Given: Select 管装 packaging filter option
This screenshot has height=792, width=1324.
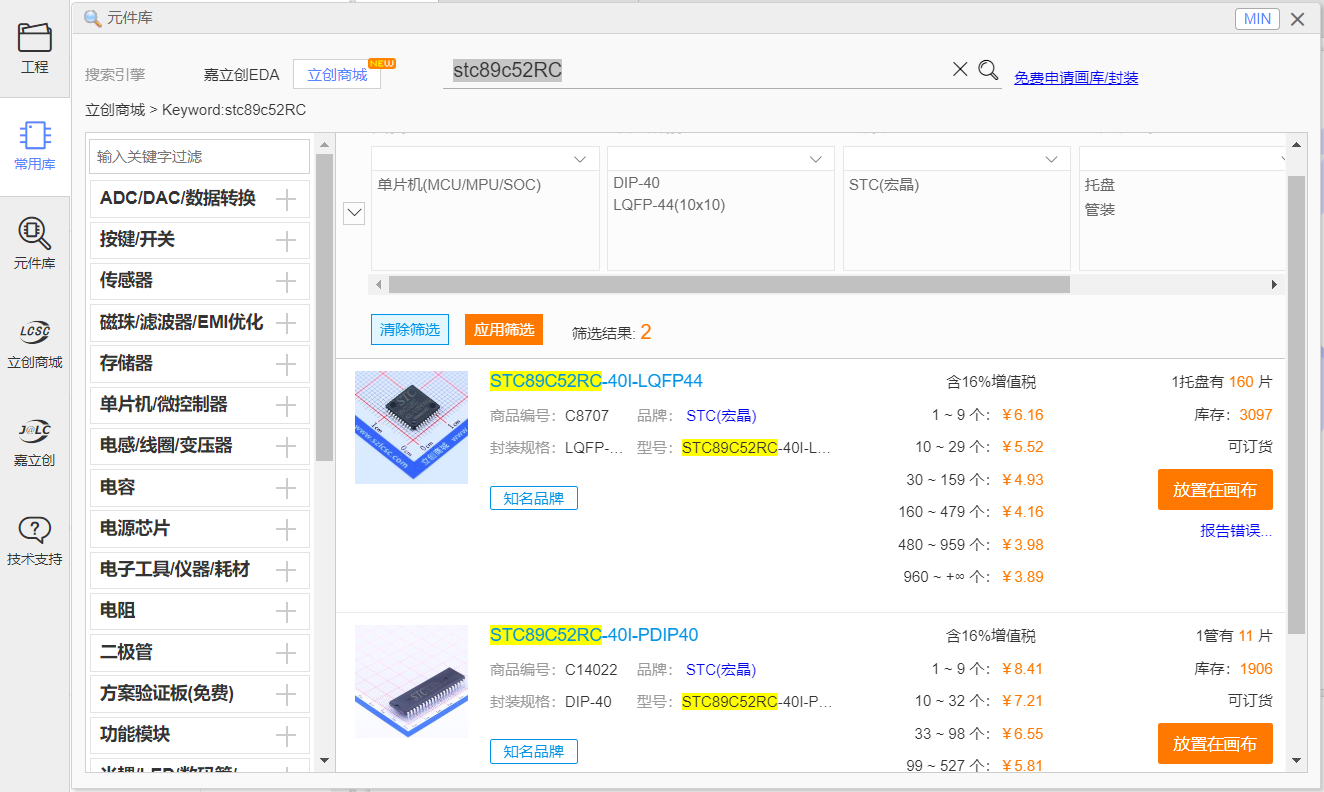Looking at the screenshot, I should 1100,210.
